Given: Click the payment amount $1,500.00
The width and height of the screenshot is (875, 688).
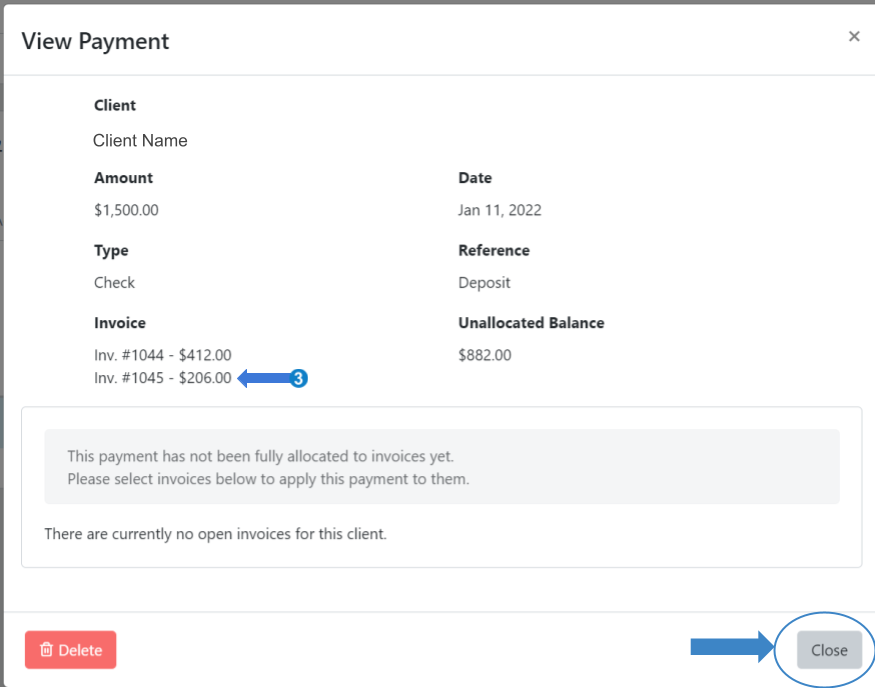Looking at the screenshot, I should (124, 210).
